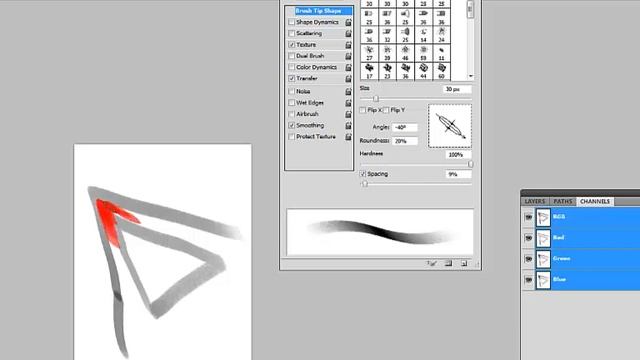Lock the Scattering settings
Screen dimensions: 640x360
(348, 34)
